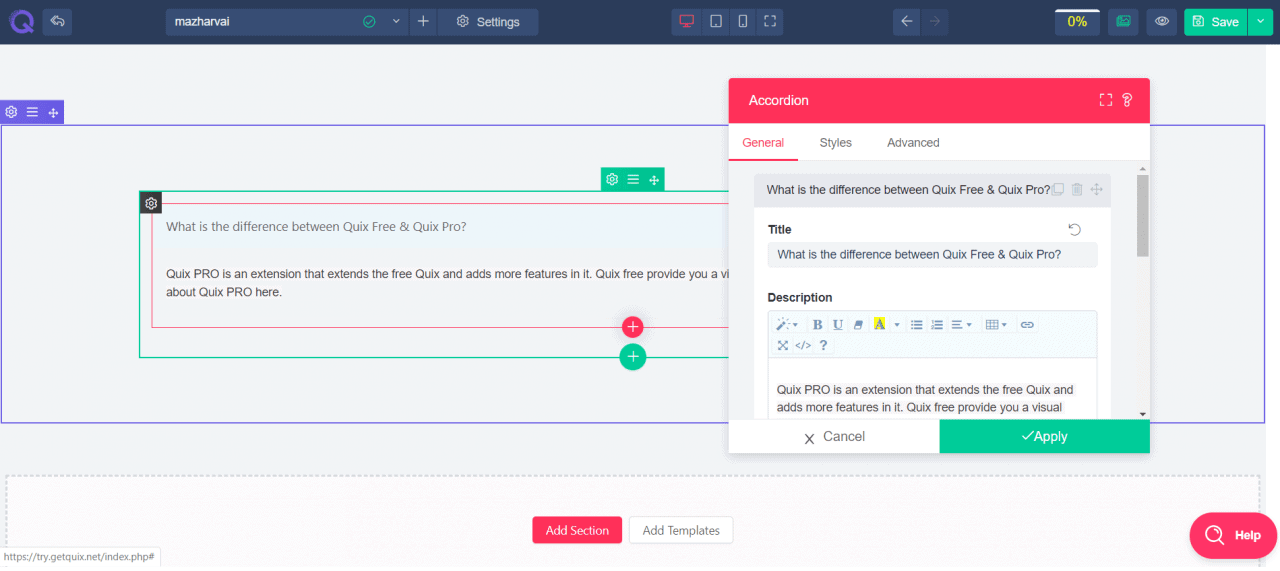The height and width of the screenshot is (571, 1280).
Task: Open editor magic wand style dropdown
Action: coord(788,325)
